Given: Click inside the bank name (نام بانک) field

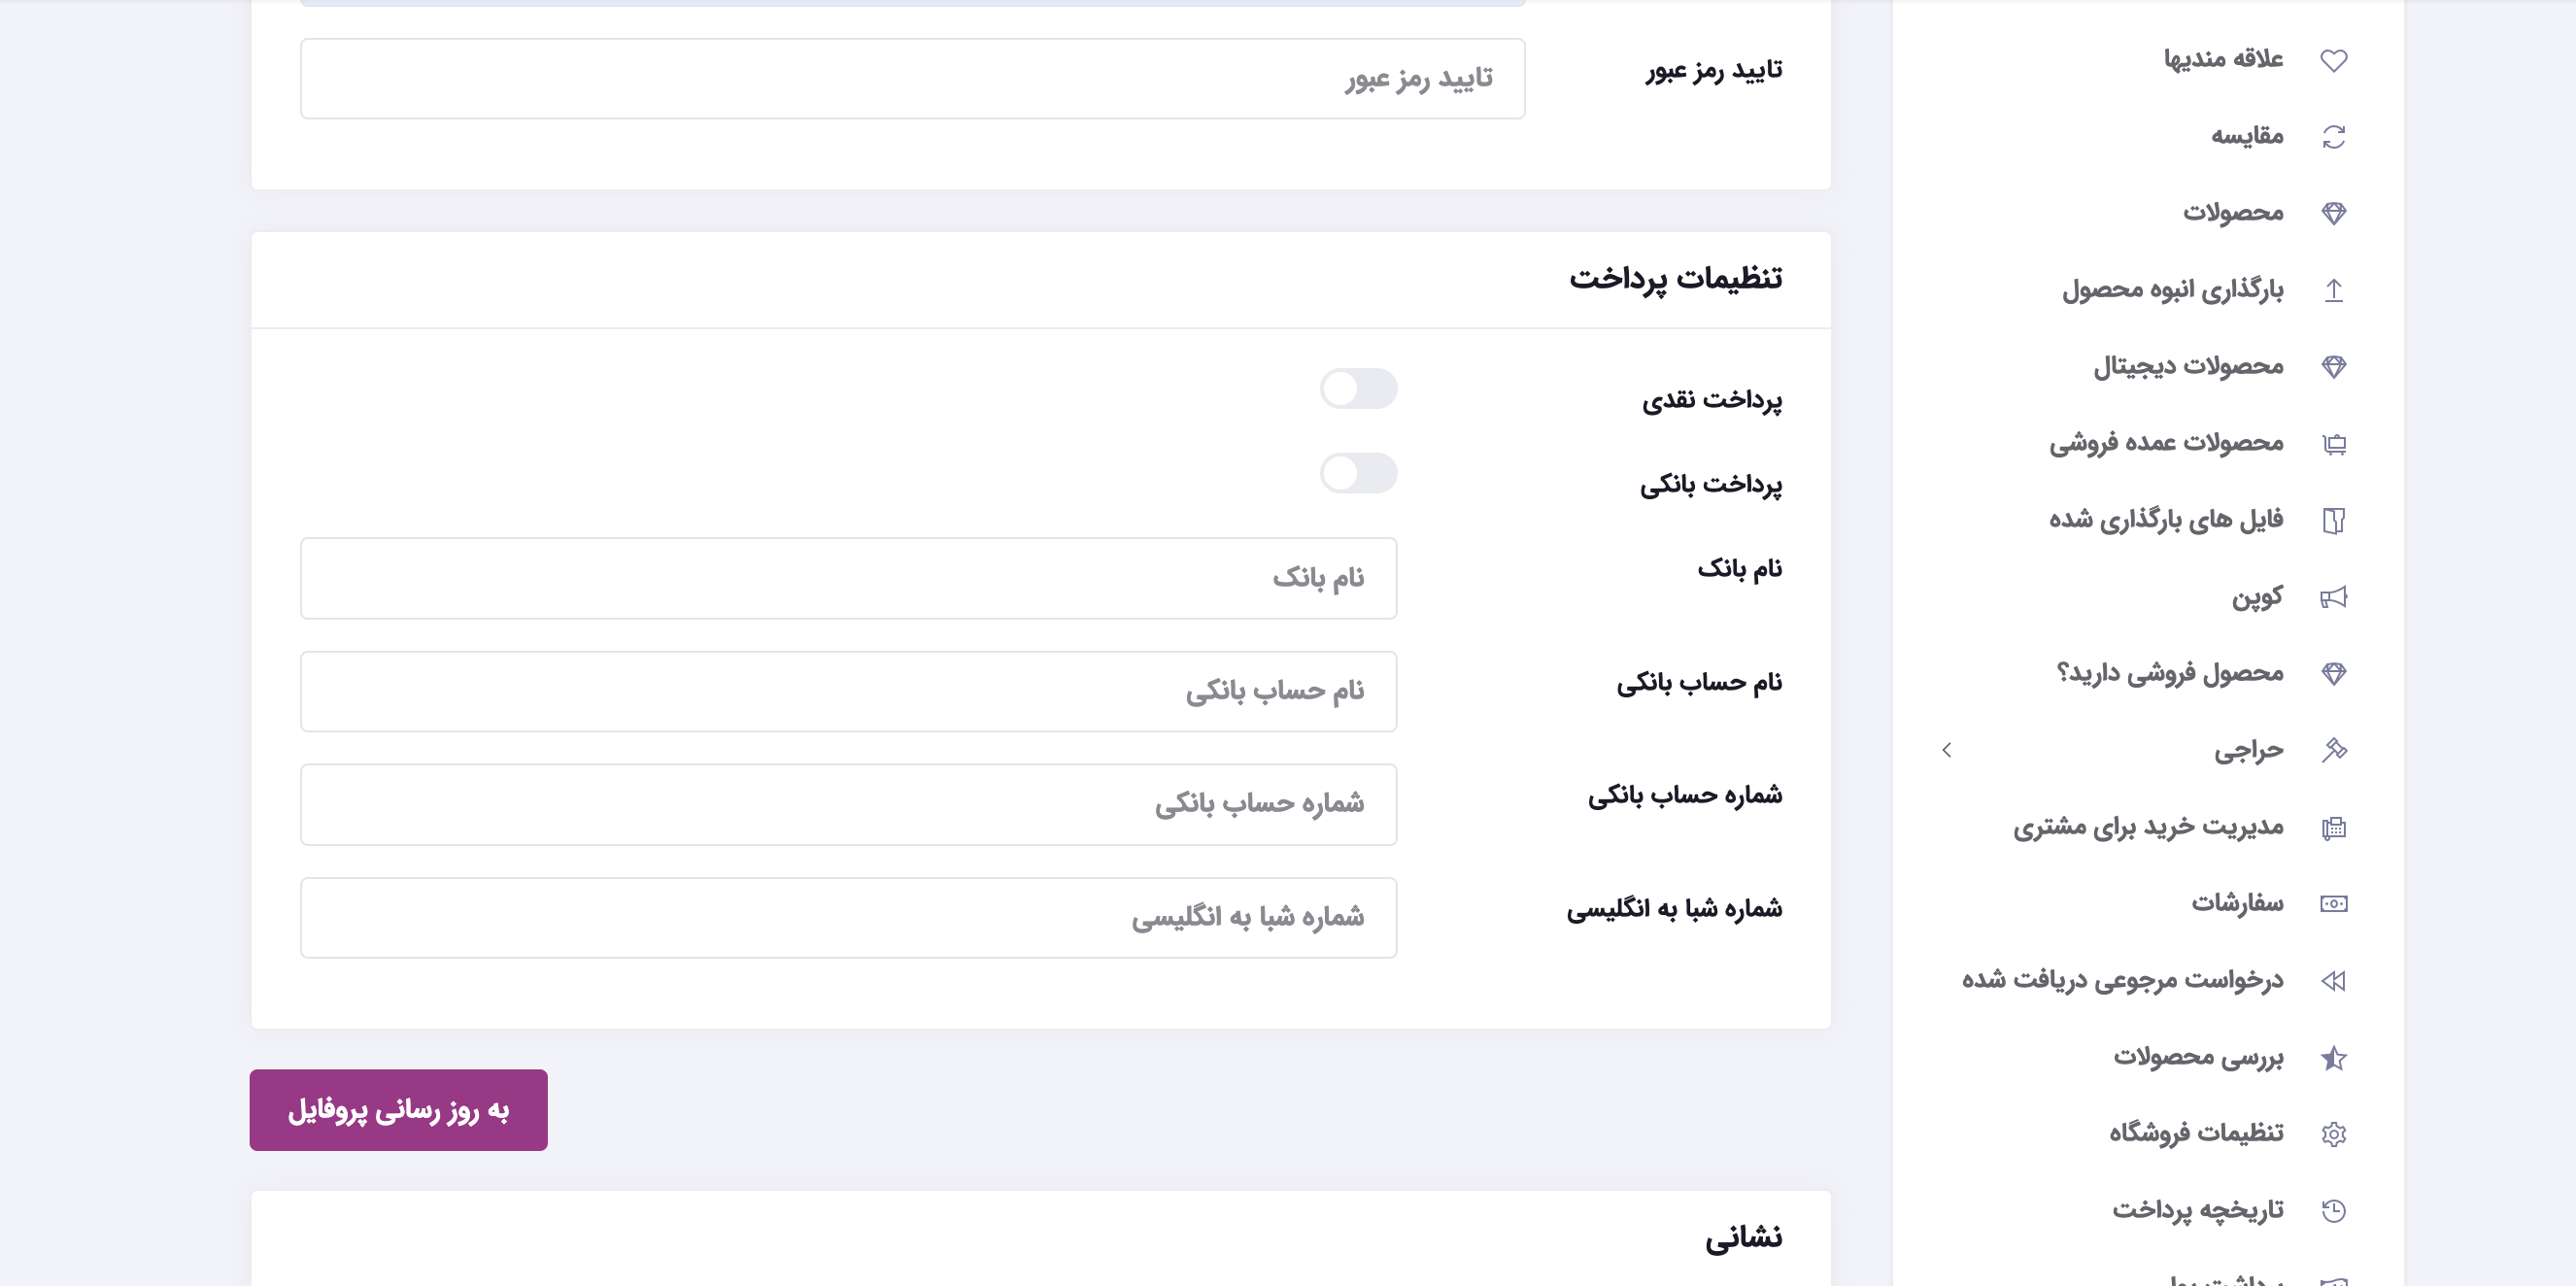Looking at the screenshot, I should pyautogui.click(x=848, y=578).
